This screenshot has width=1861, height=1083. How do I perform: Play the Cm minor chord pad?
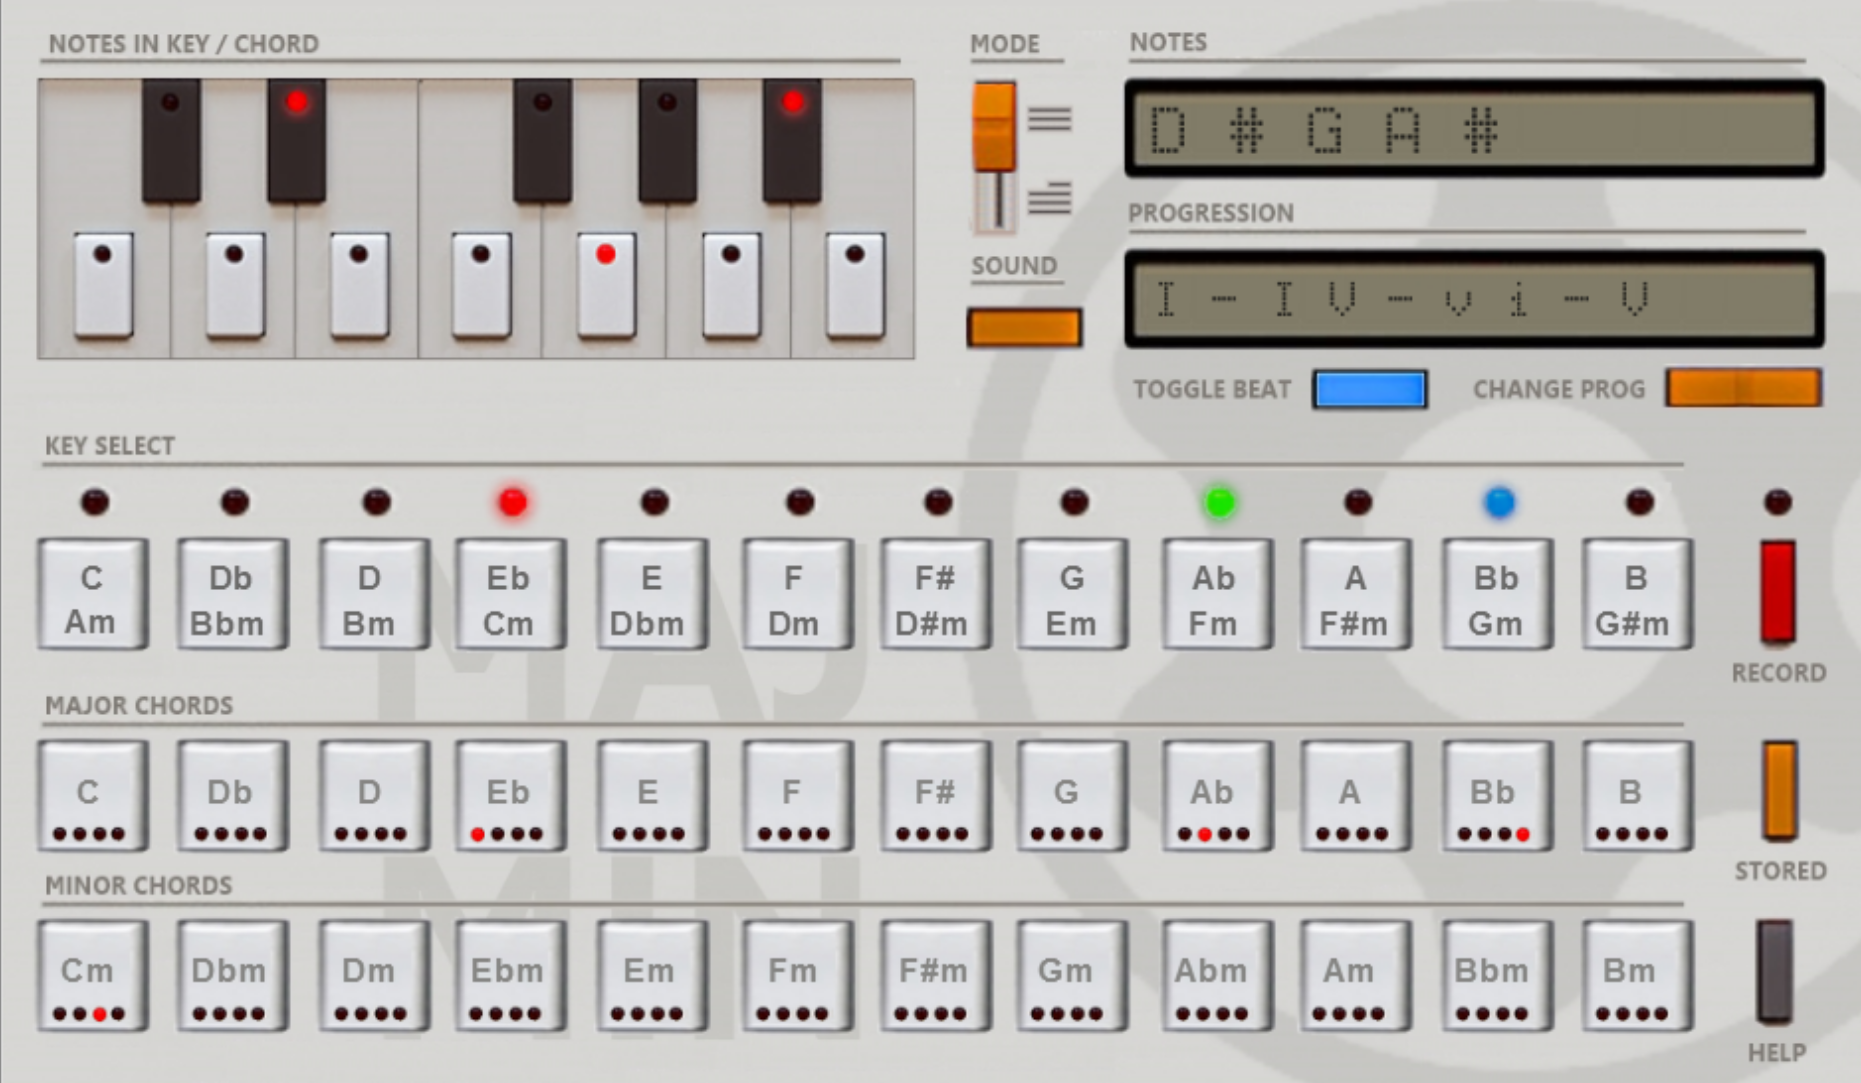(x=93, y=976)
